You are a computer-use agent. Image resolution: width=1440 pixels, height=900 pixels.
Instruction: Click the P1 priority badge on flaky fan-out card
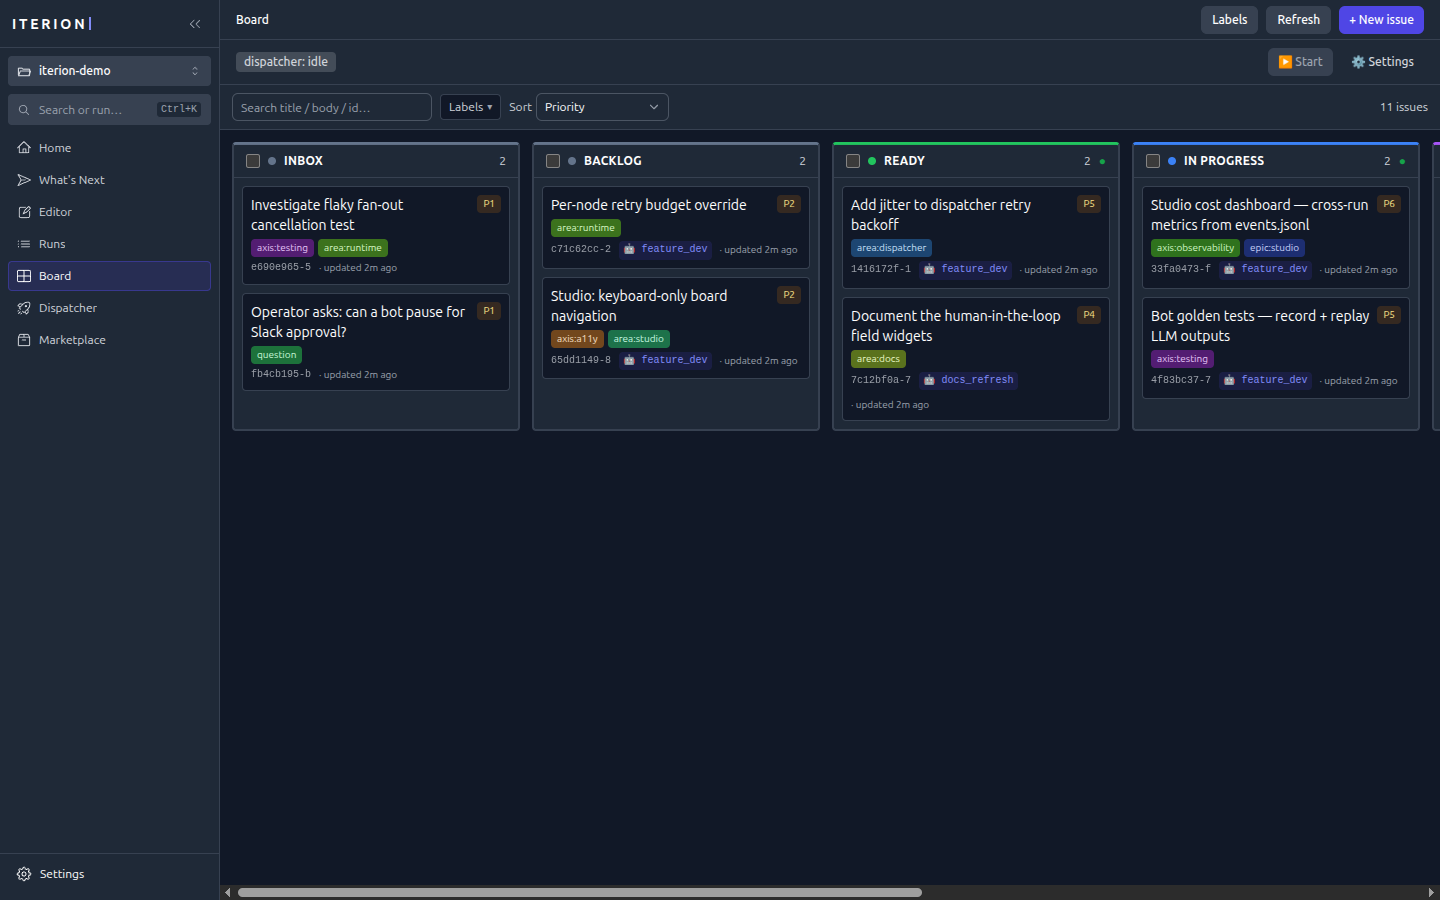click(489, 204)
